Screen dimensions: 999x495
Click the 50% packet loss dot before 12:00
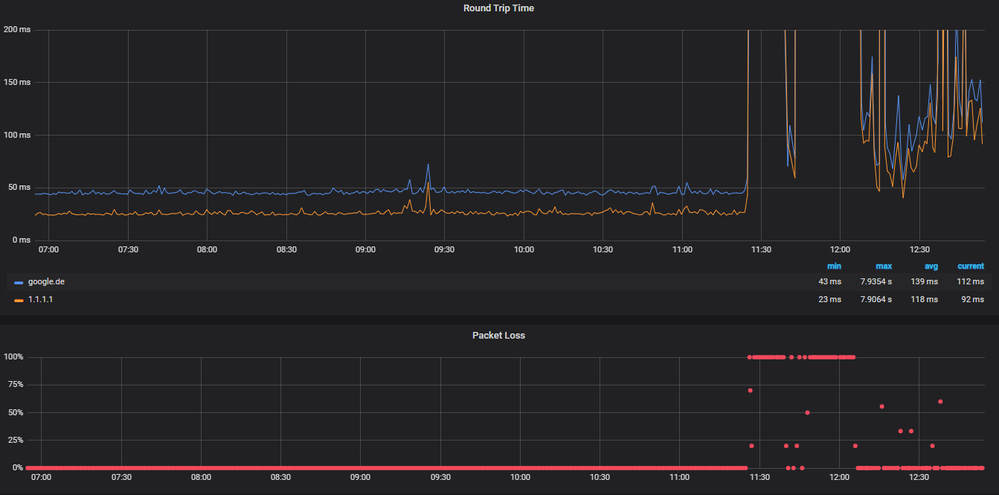click(x=807, y=412)
